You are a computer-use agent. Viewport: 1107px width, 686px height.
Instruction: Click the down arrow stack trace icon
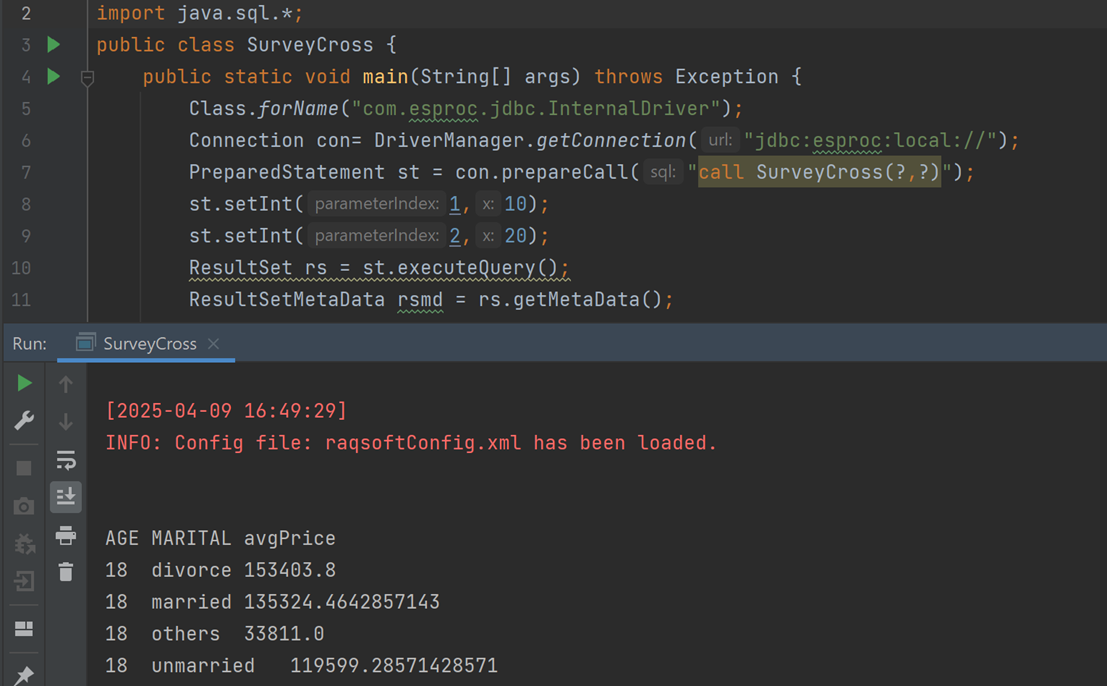coord(66,422)
